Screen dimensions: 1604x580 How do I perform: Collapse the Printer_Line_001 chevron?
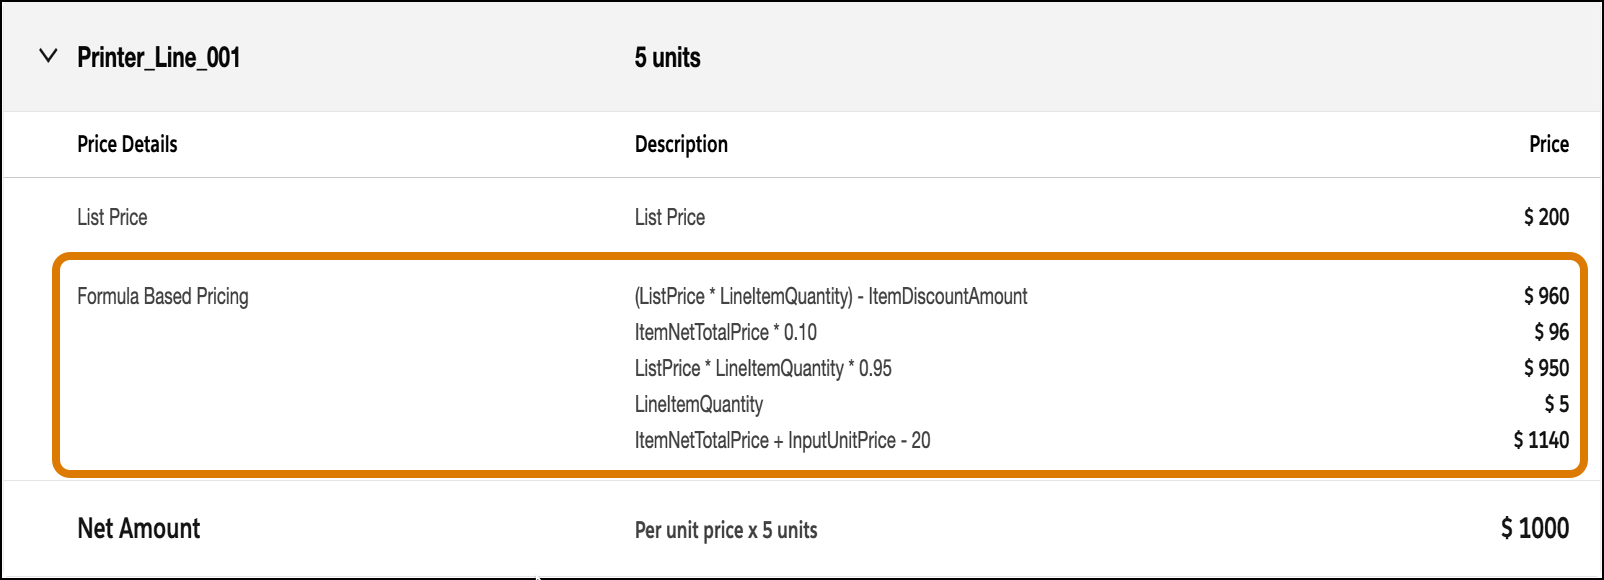47,56
